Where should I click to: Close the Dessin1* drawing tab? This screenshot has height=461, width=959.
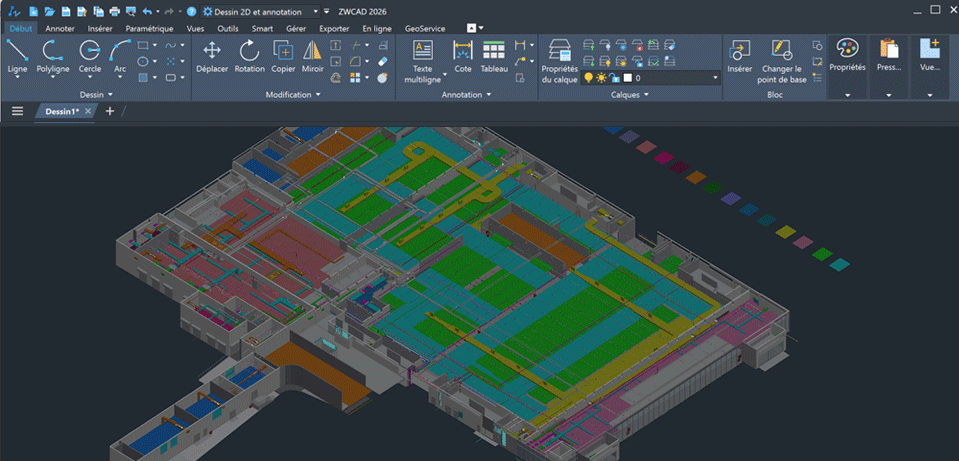click(87, 111)
